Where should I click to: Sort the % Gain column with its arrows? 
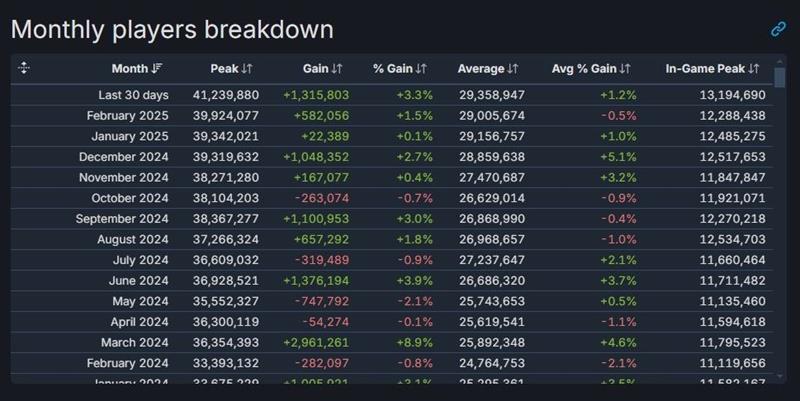point(421,69)
